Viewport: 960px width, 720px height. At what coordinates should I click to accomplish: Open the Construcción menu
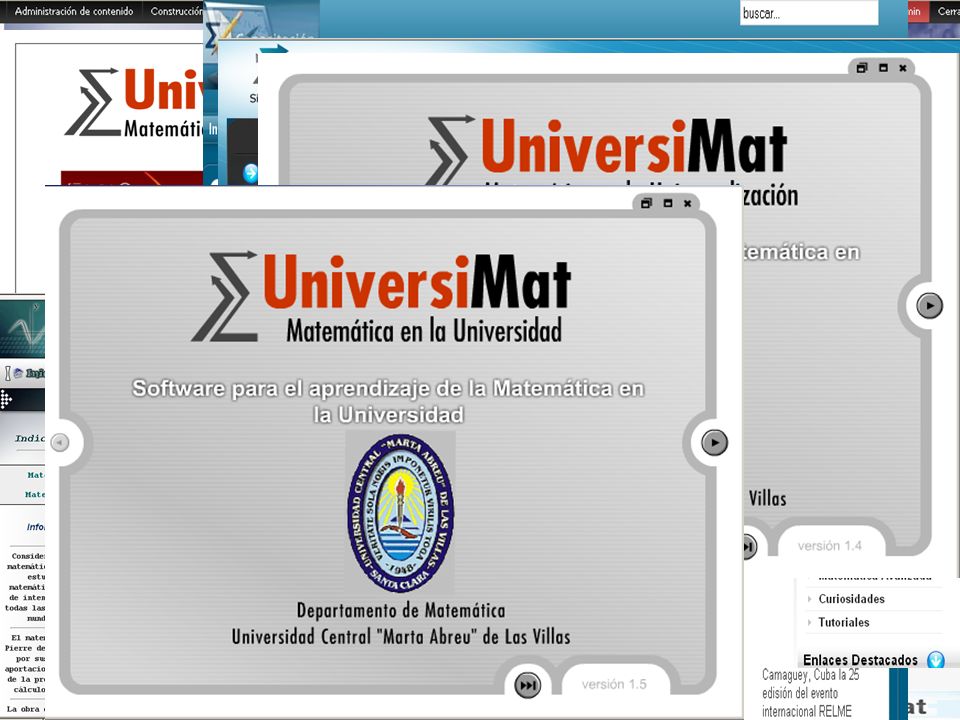[176, 11]
